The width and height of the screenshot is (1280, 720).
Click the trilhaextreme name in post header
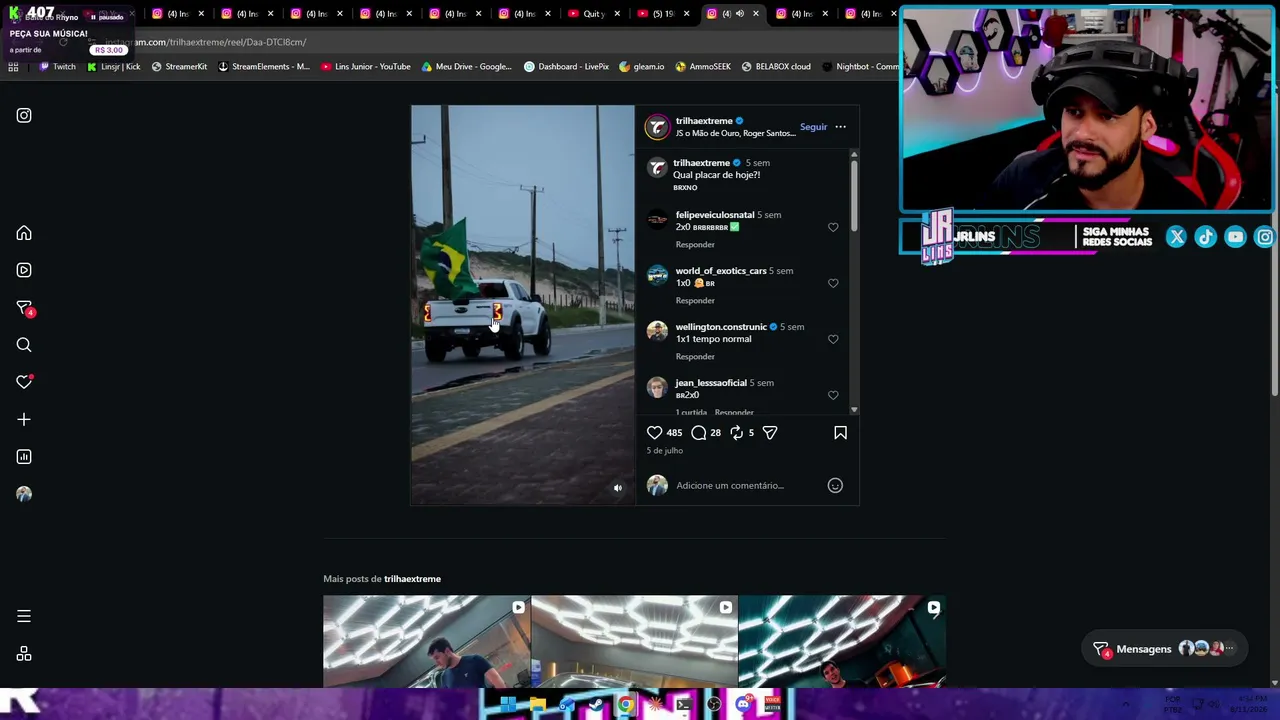coord(704,121)
